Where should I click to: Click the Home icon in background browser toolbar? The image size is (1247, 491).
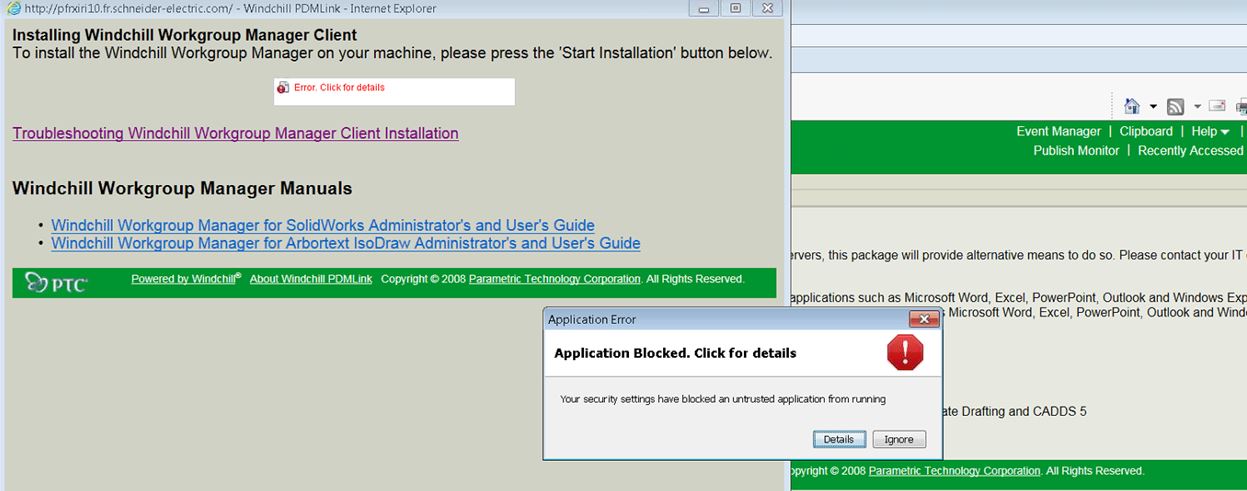click(x=1133, y=106)
